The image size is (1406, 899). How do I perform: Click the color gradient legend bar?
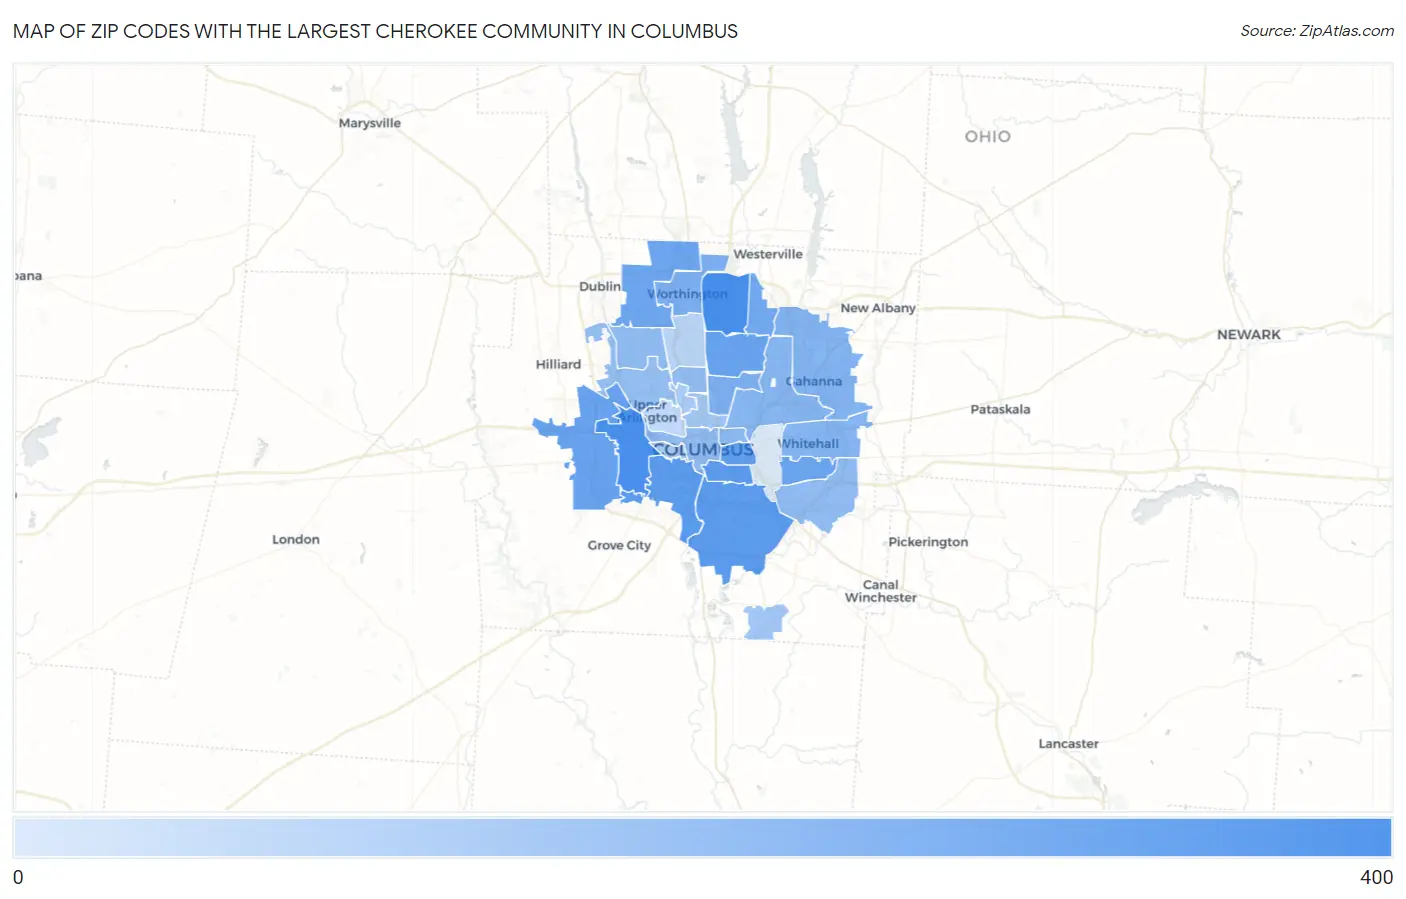click(x=703, y=838)
